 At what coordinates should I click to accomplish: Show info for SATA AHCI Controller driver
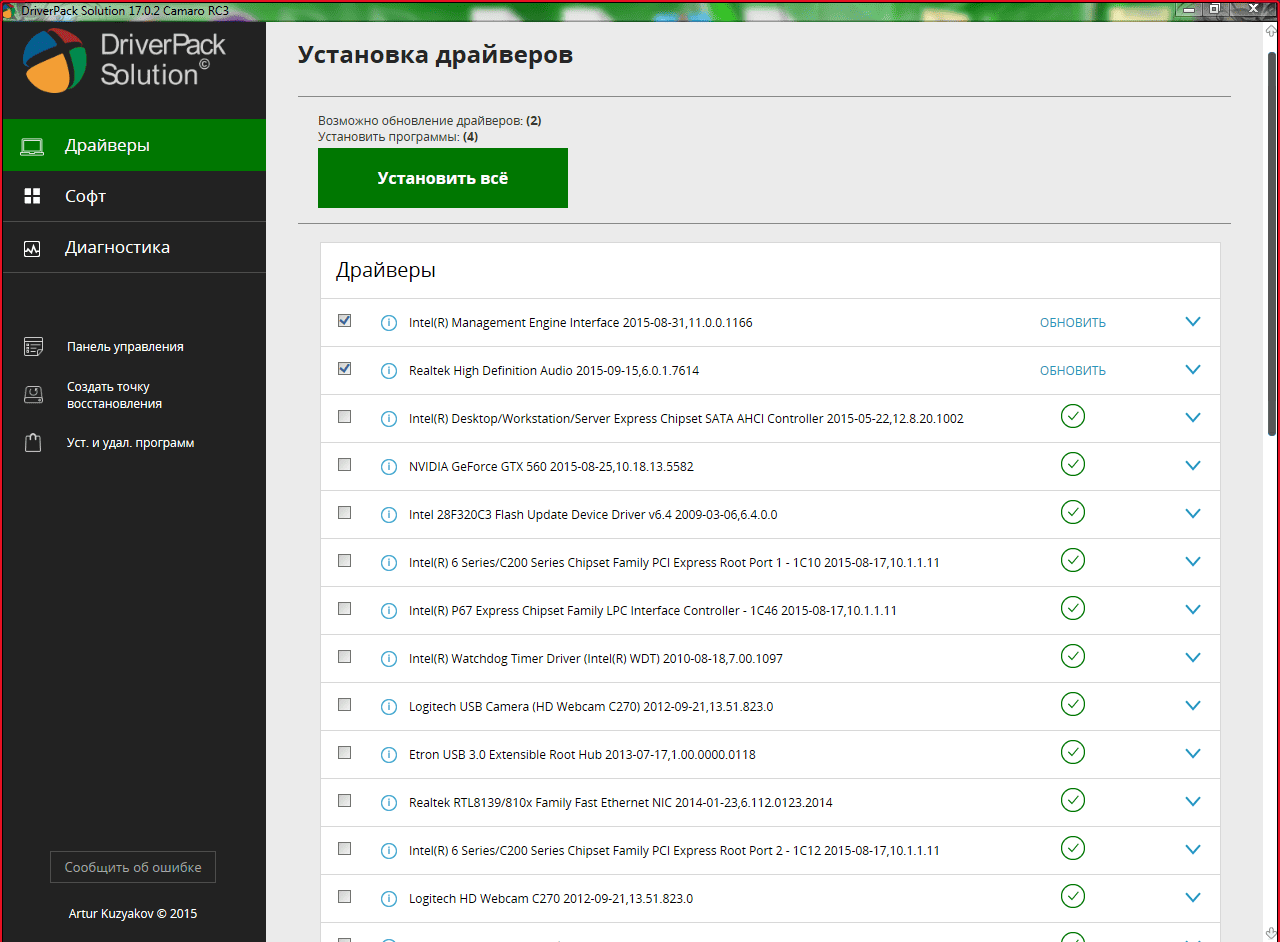point(389,419)
